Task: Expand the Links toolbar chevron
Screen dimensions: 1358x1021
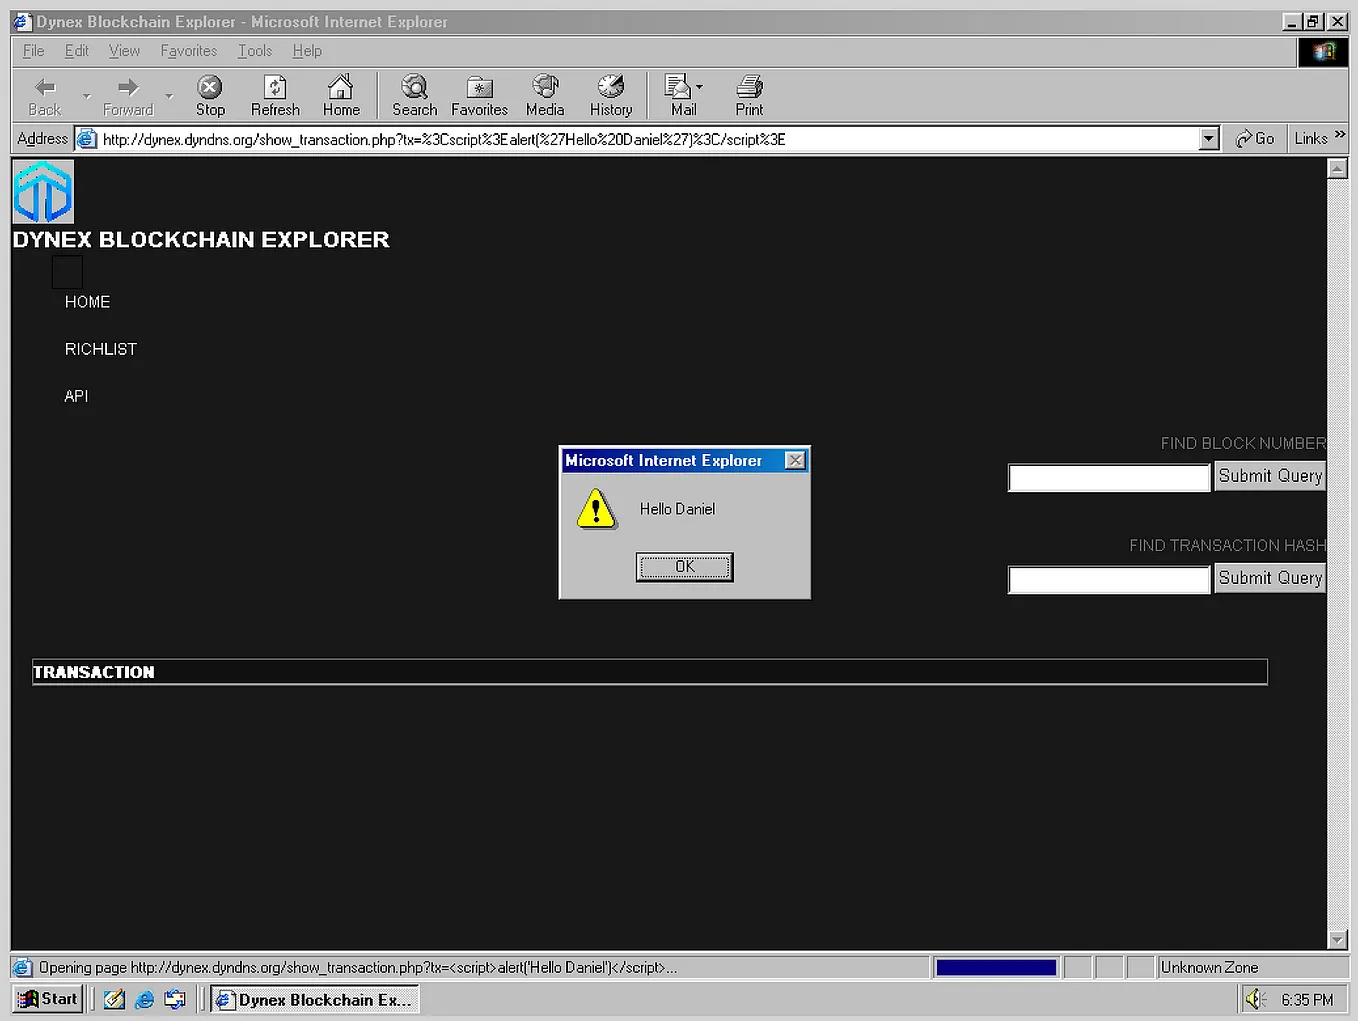Action: coord(1340,135)
